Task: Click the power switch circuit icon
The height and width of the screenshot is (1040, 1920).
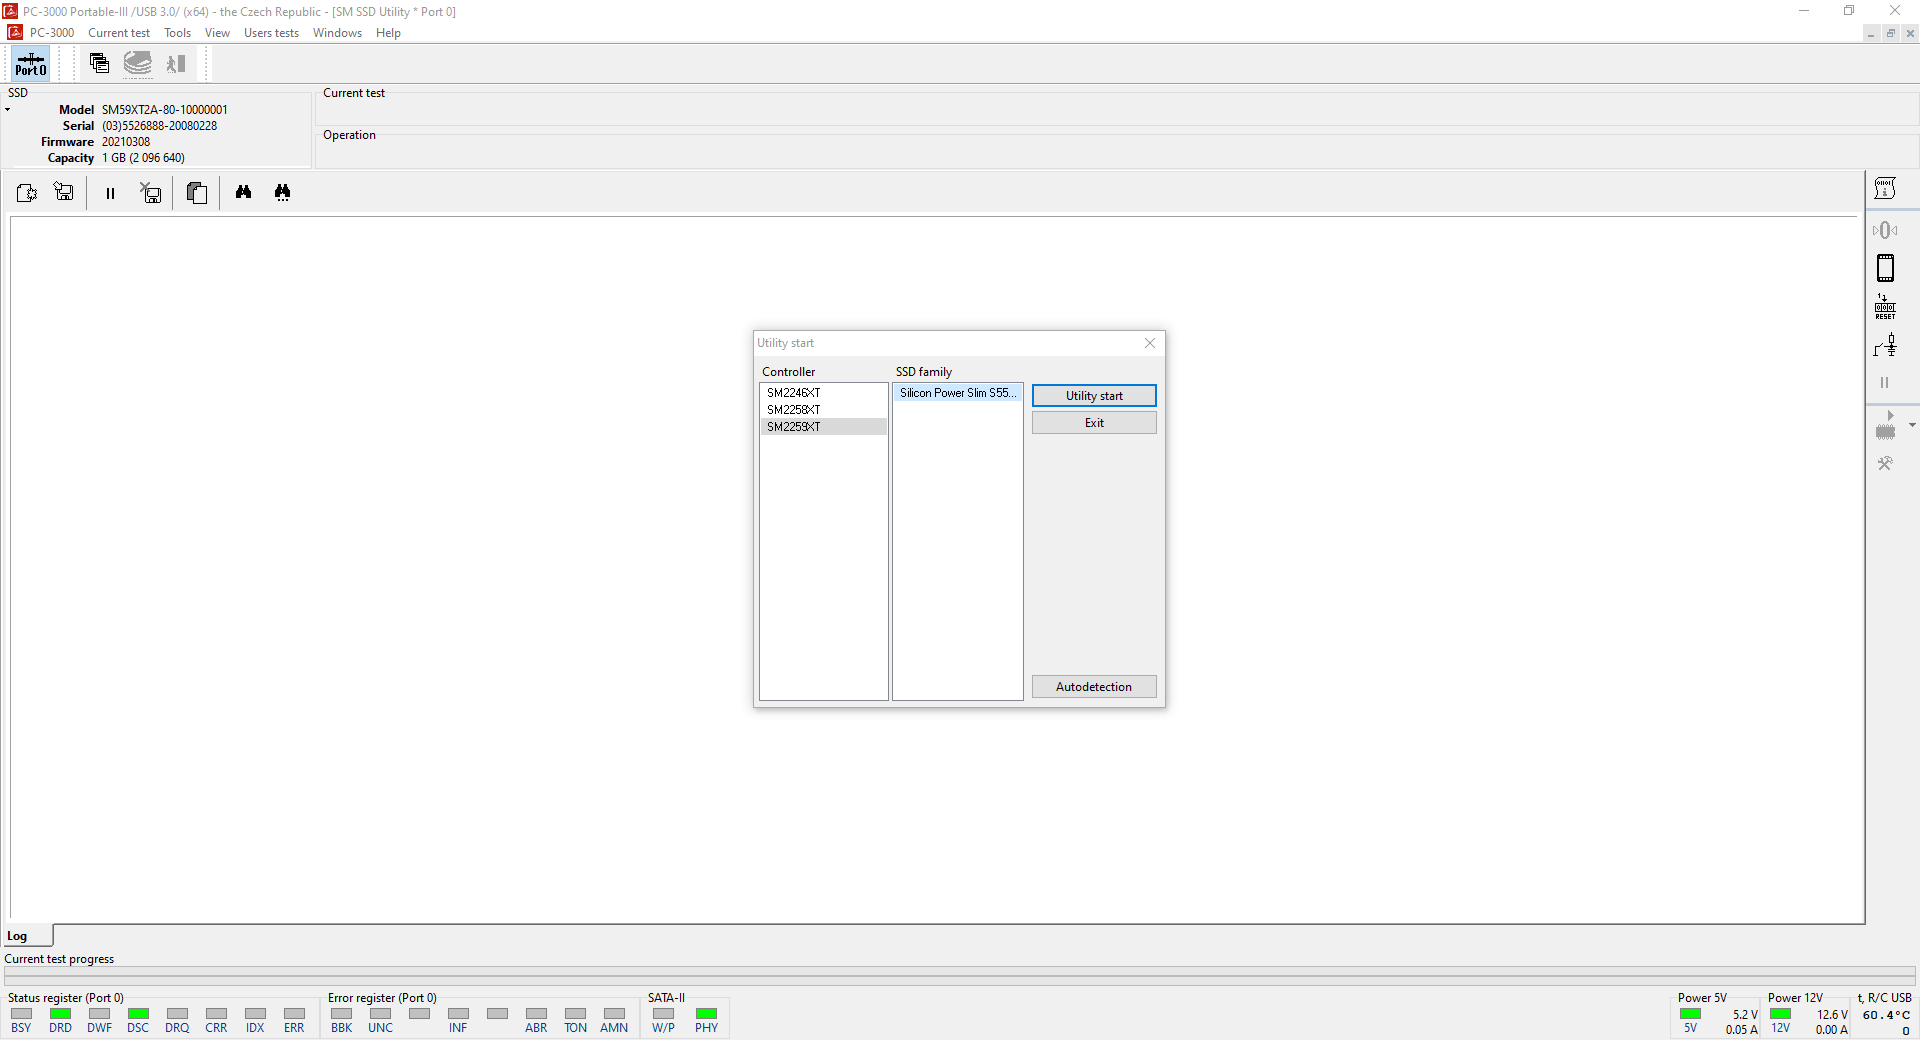Action: [1885, 346]
